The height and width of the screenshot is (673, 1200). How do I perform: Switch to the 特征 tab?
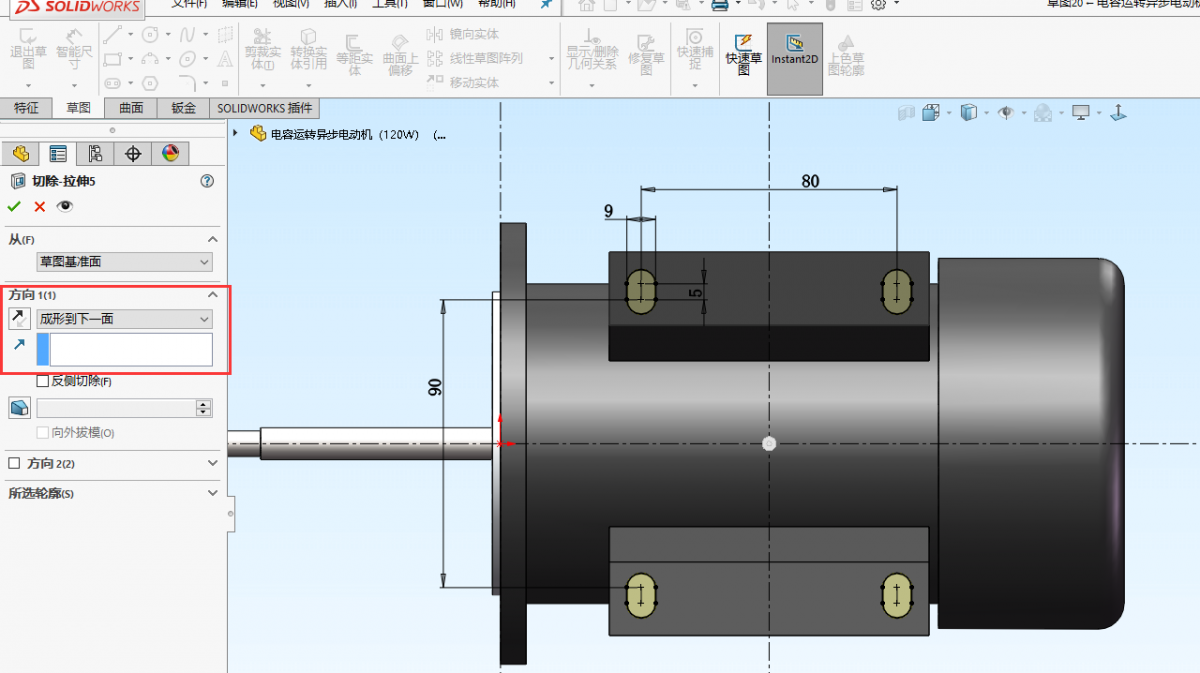(x=26, y=108)
